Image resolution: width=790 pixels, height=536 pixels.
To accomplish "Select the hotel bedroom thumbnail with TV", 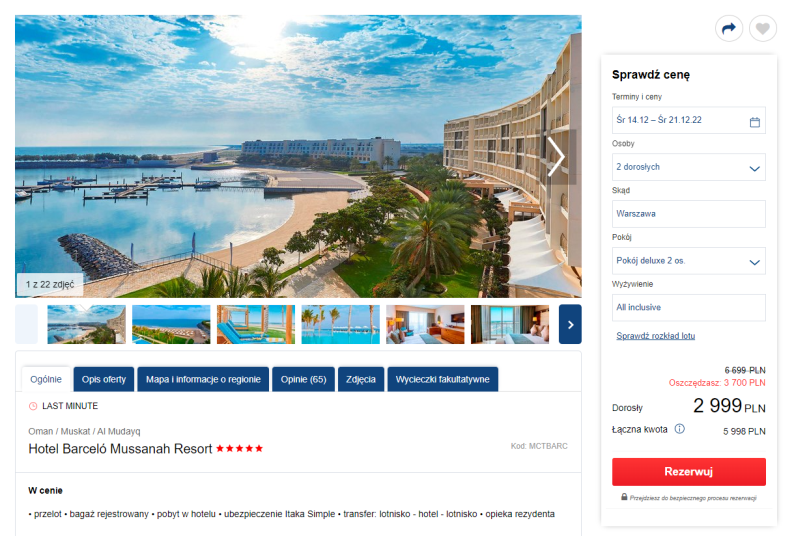I will pyautogui.click(x=425, y=324).
